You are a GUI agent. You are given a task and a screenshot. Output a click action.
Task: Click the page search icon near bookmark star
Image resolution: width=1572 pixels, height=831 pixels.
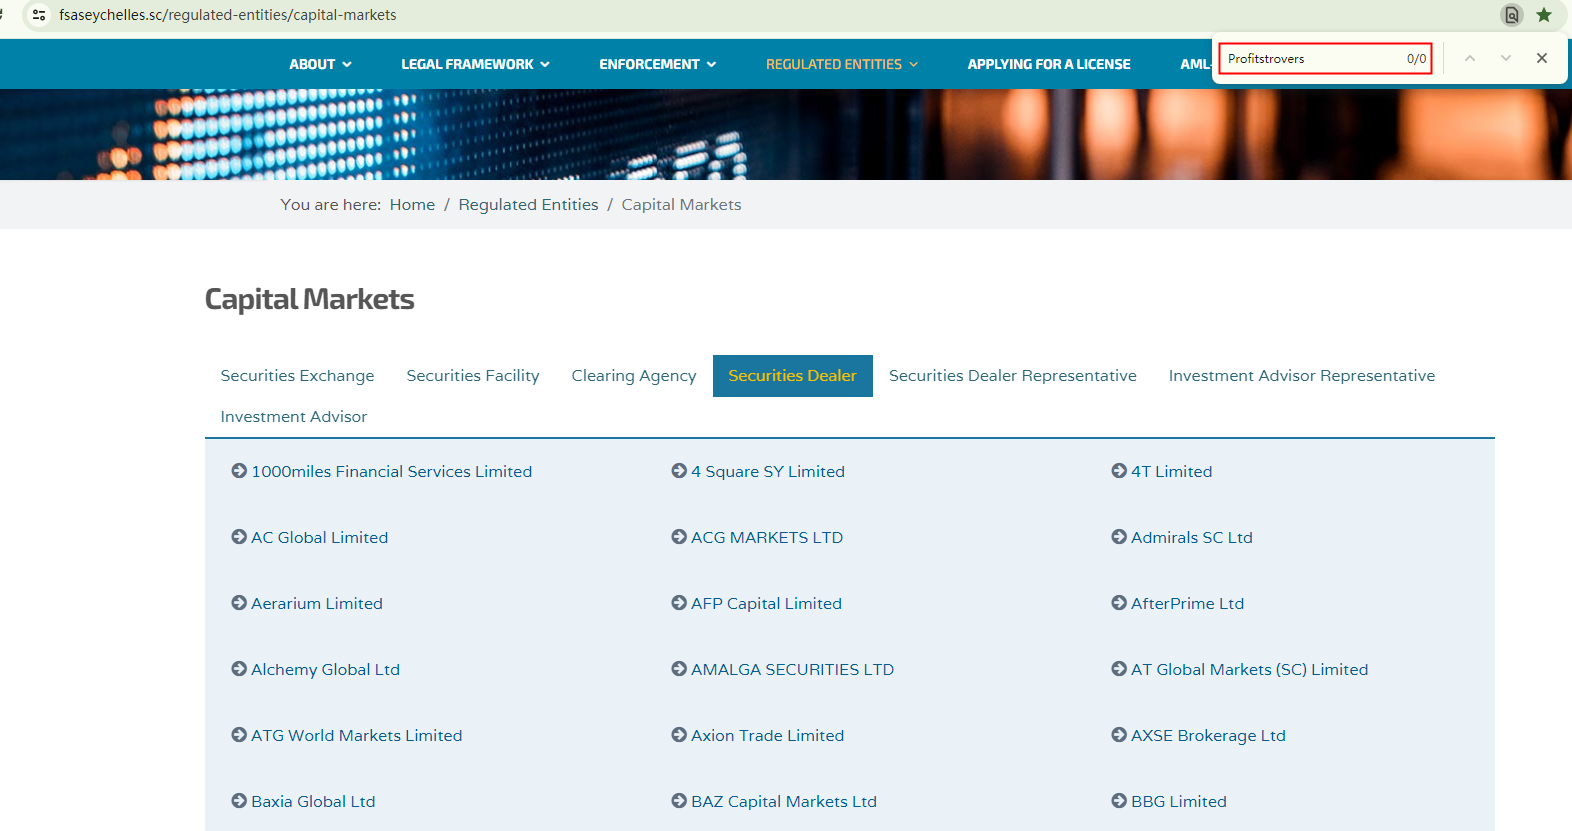tap(1511, 15)
